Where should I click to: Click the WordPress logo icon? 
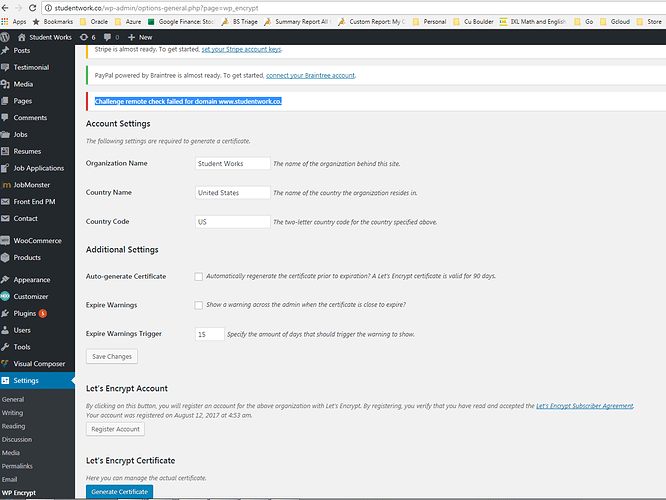pyautogui.click(x=5, y=37)
